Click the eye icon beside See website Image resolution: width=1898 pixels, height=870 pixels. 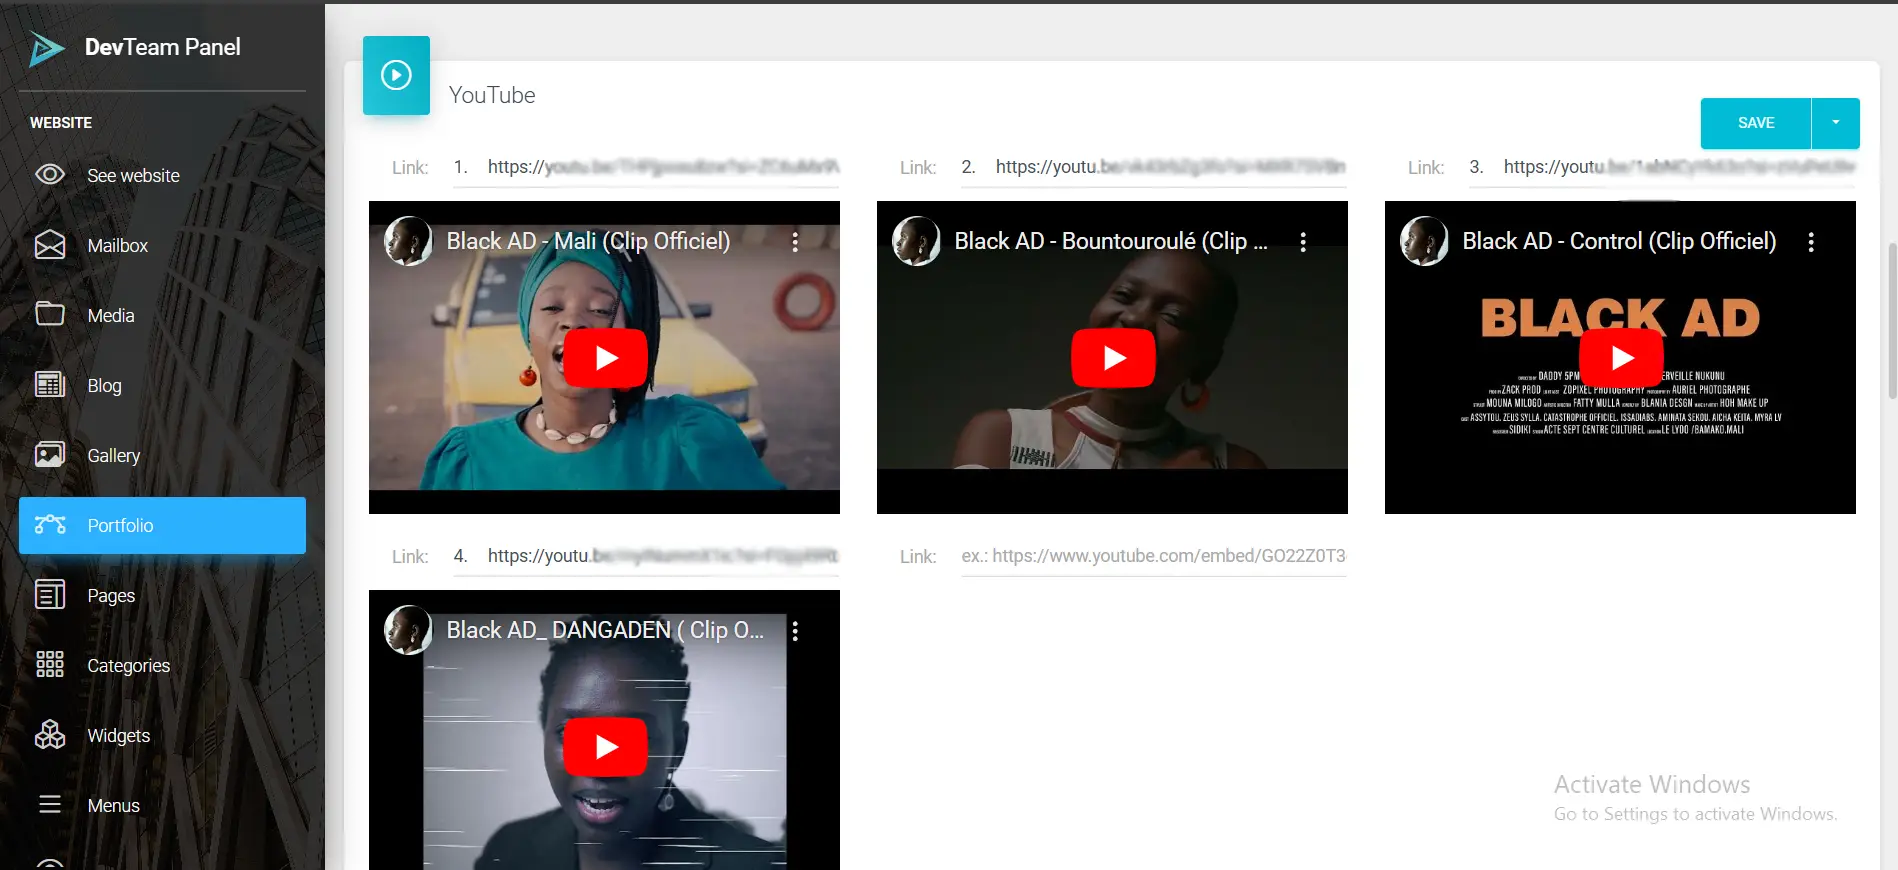pyautogui.click(x=50, y=175)
